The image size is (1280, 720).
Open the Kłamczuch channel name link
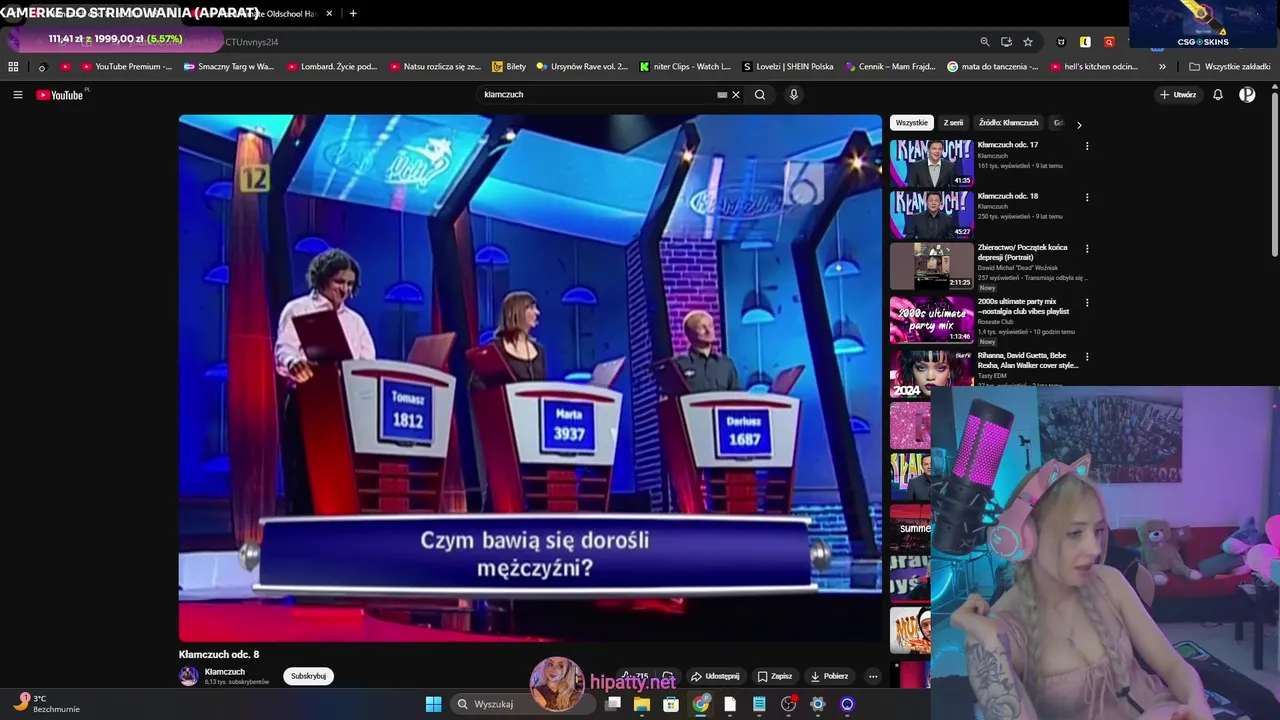[224, 672]
